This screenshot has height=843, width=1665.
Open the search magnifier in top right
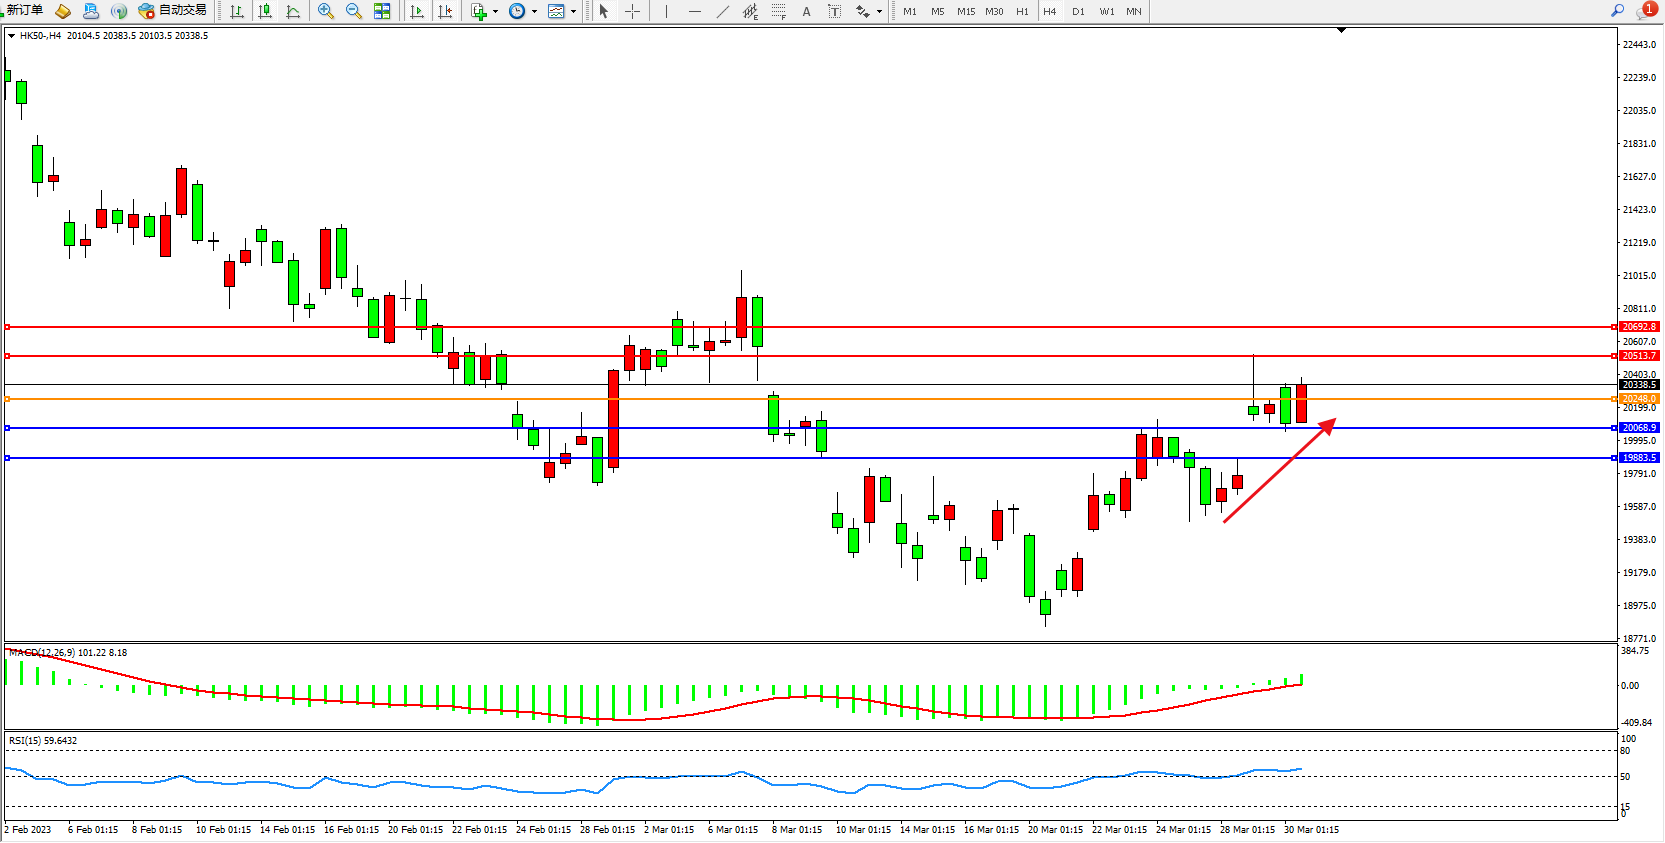(x=1617, y=10)
